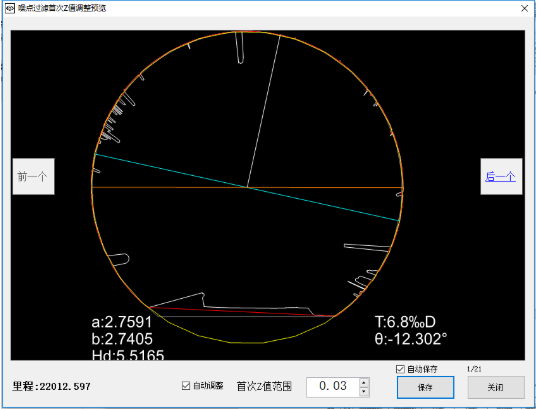Go to previous section with 前一个
Screen dimensions: 538x409
(33, 176)
